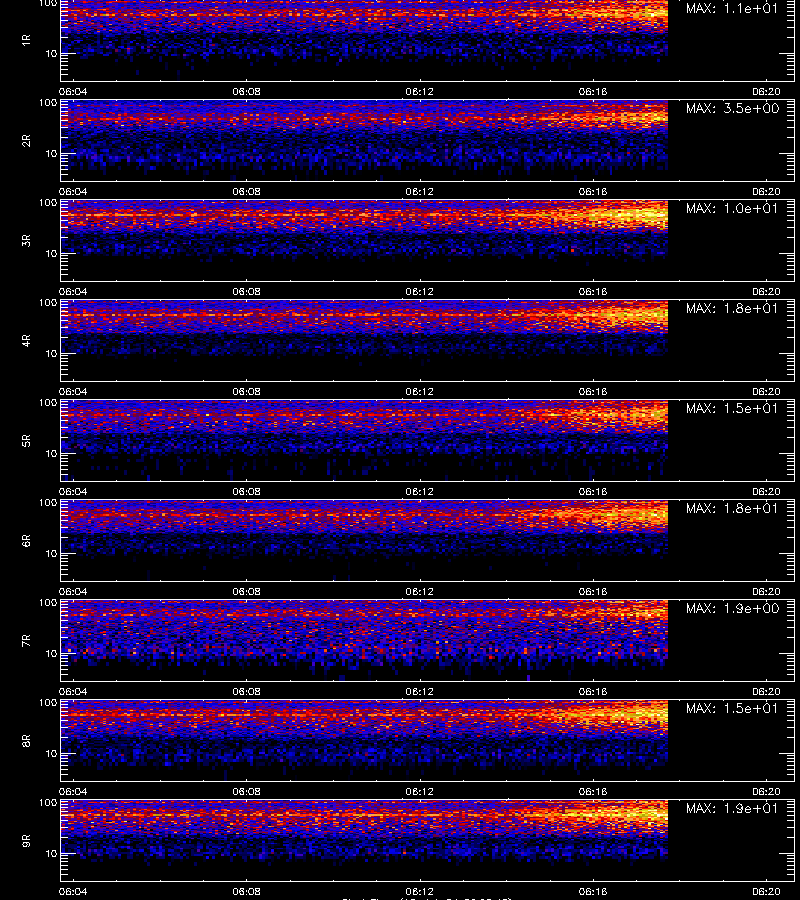The width and height of the screenshot is (800, 900).
Task: Select the MAX: 3.5e+00 readout in panel 2R
Action: point(732,108)
